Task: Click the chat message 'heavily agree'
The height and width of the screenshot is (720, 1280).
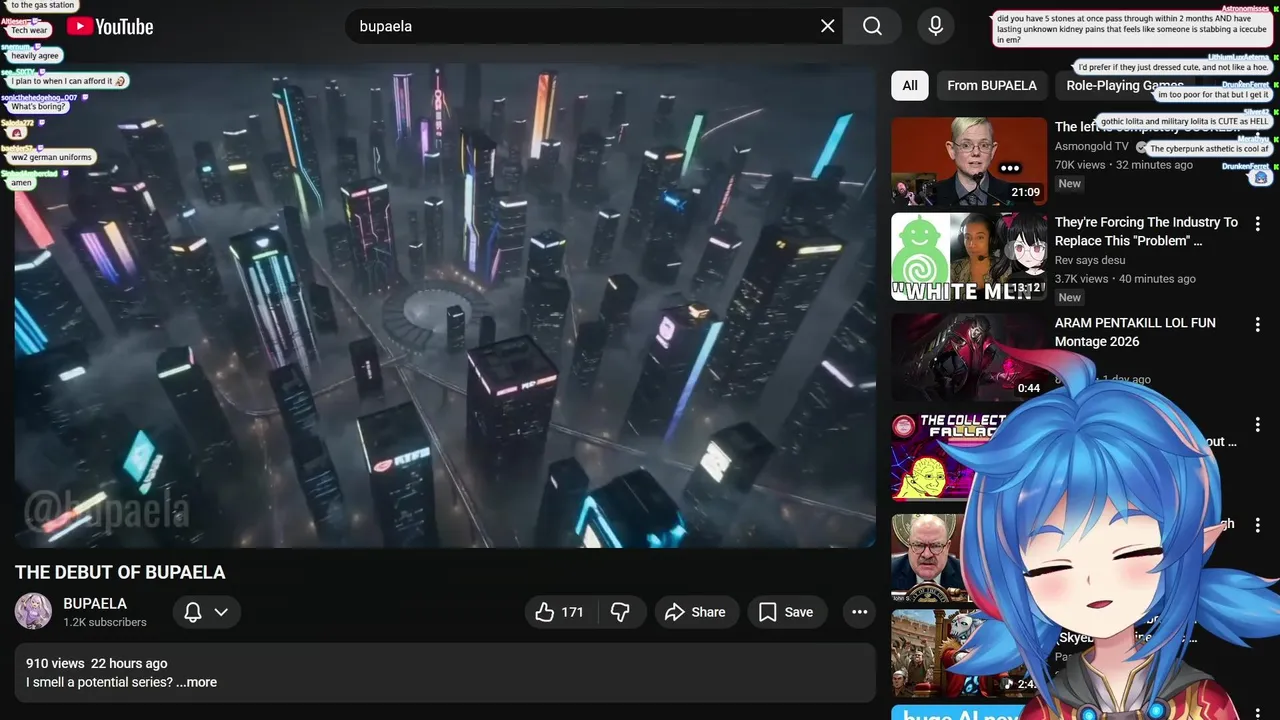Action: click(35, 56)
